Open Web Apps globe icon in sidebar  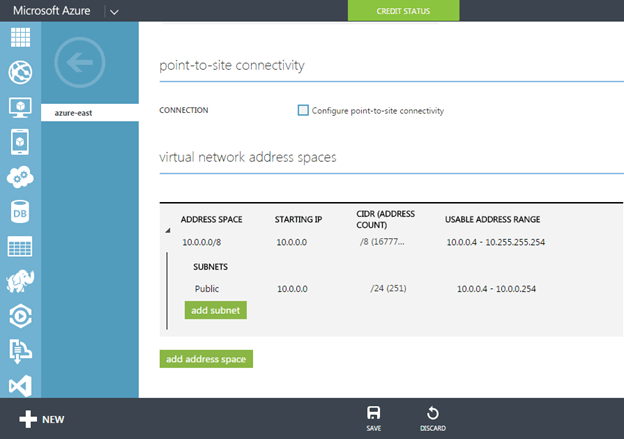[x=20, y=72]
